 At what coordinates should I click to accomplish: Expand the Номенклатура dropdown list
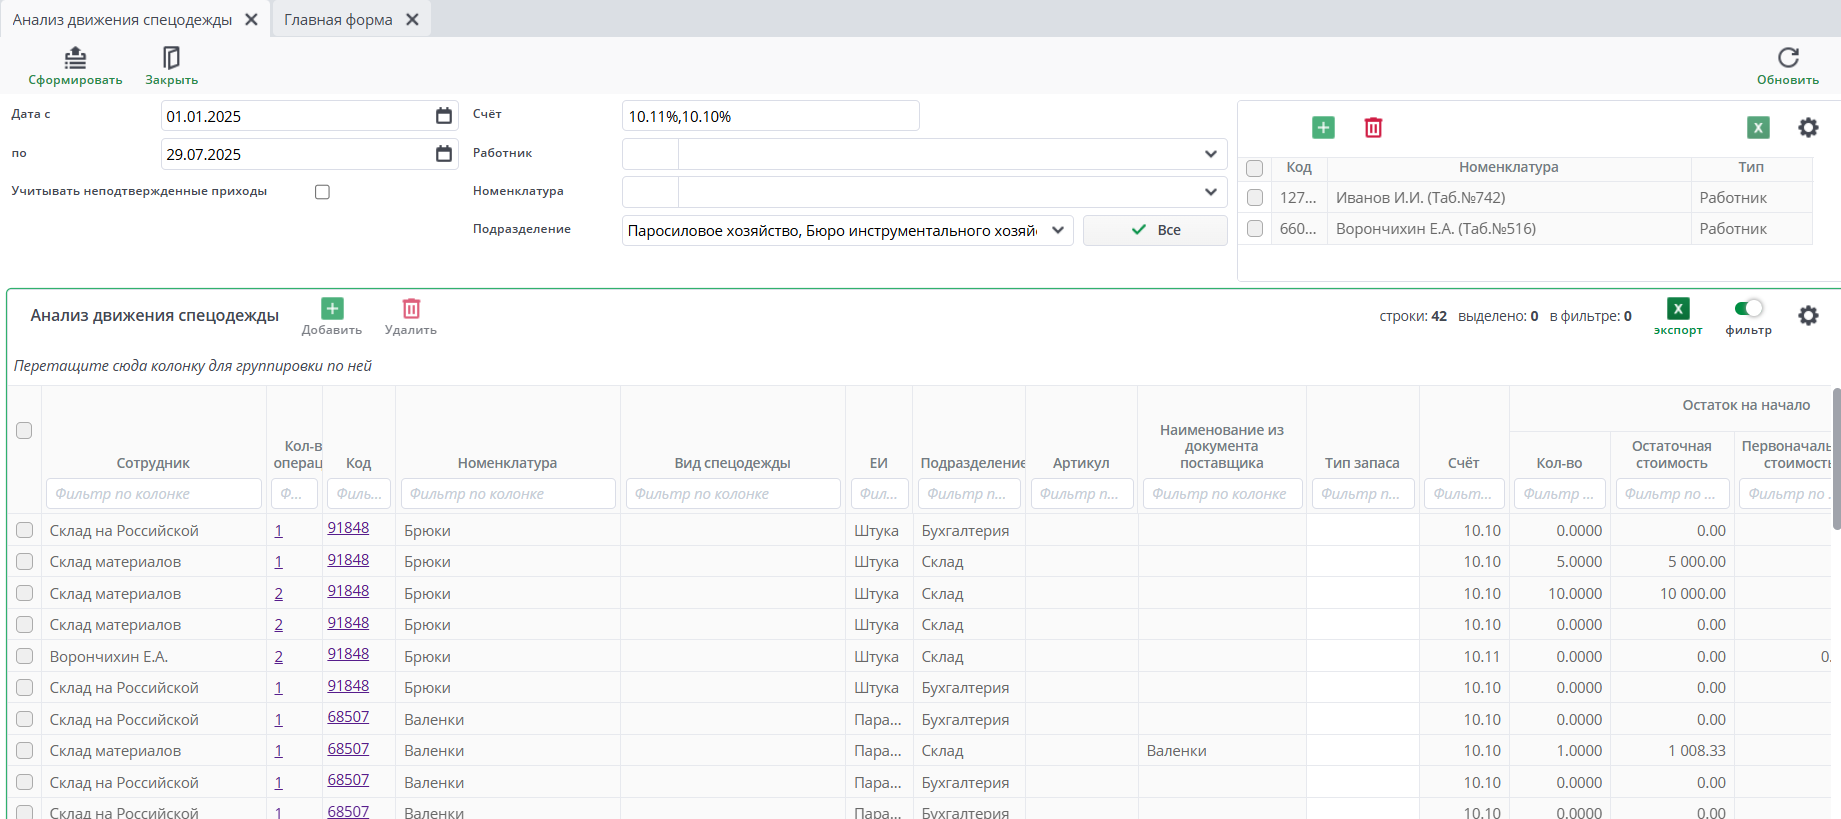tap(1210, 192)
